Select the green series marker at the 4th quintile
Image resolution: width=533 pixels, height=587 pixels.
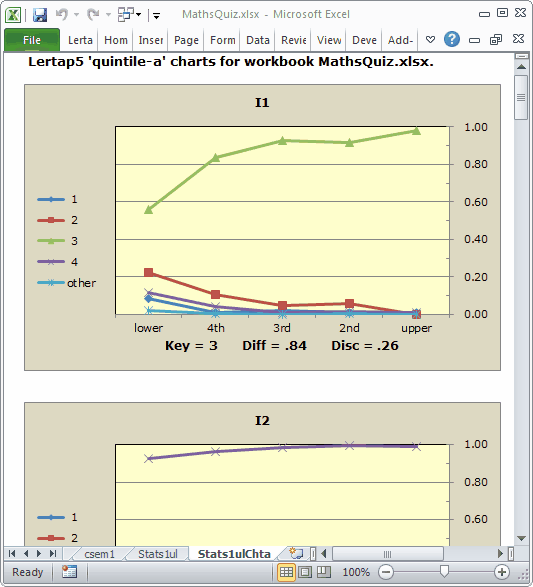coord(216,158)
